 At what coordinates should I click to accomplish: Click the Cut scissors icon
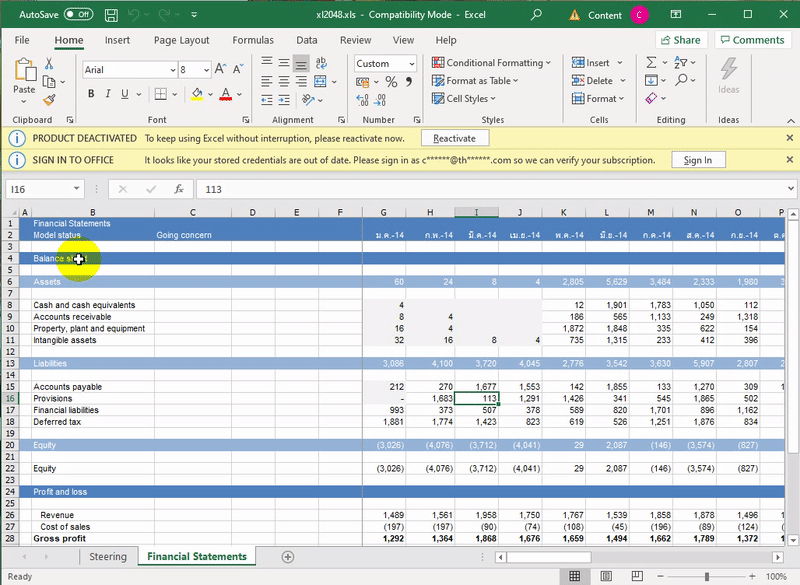pos(48,64)
